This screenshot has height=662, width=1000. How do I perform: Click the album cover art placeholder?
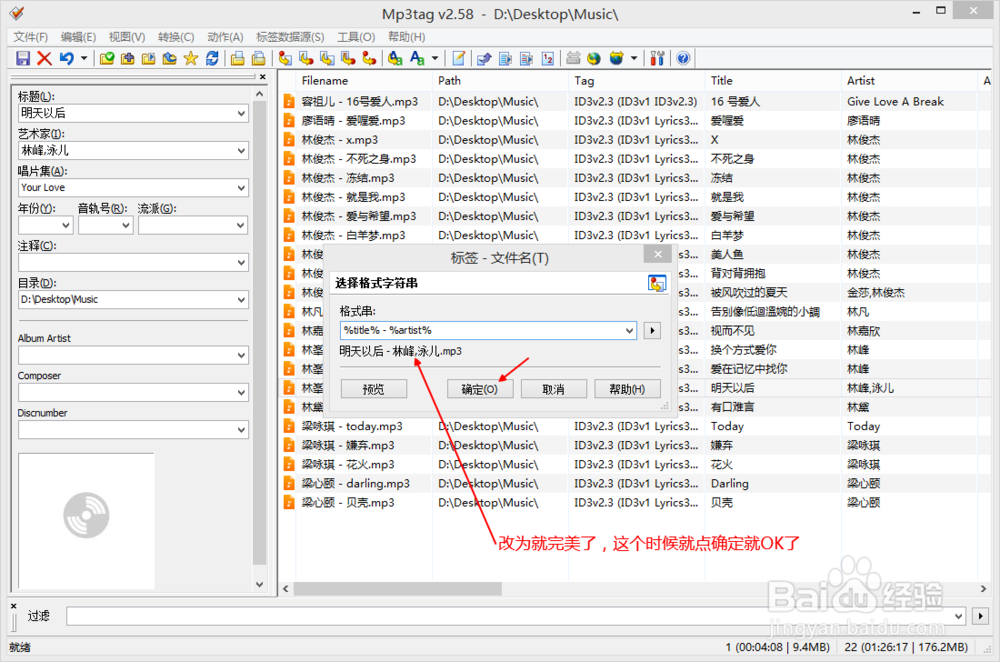click(86, 520)
